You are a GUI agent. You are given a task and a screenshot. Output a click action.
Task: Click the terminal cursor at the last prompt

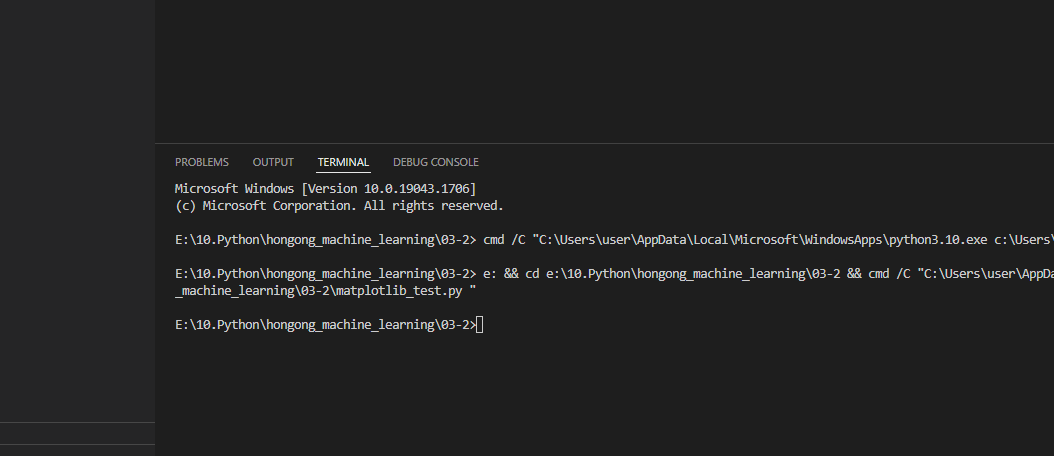pyautogui.click(x=479, y=325)
